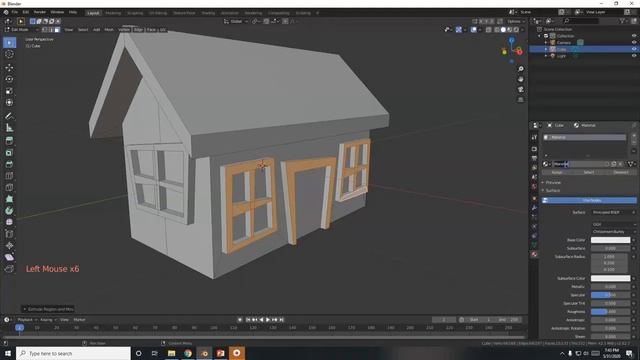Click the material Deselect button
The height and width of the screenshot is (360, 640).
tap(621, 172)
